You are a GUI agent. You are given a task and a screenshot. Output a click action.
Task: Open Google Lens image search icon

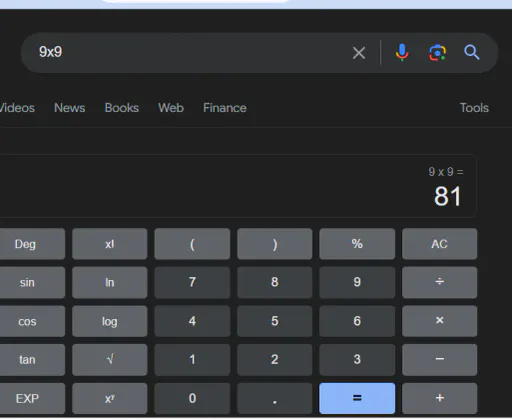(437, 53)
